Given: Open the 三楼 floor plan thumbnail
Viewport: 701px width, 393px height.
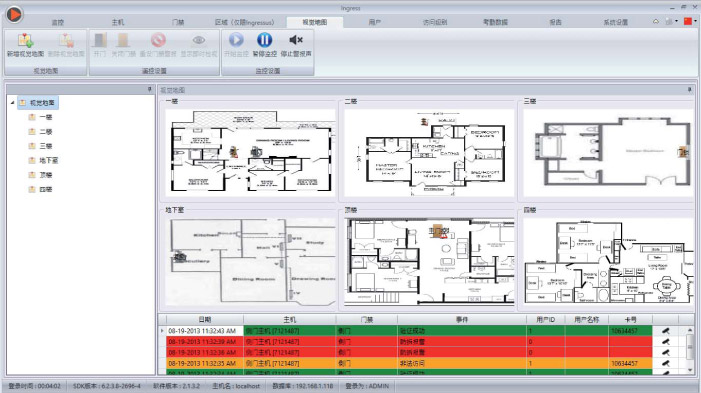Looking at the screenshot, I should [x=607, y=152].
